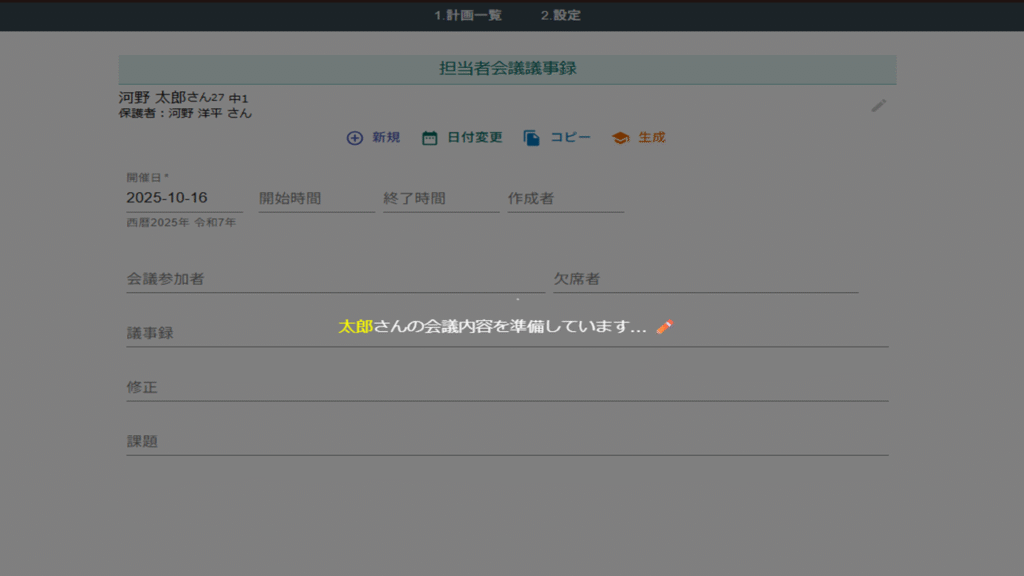Click the copy document icon for コピー
Screen dimensions: 1024x576
coord(532,138)
